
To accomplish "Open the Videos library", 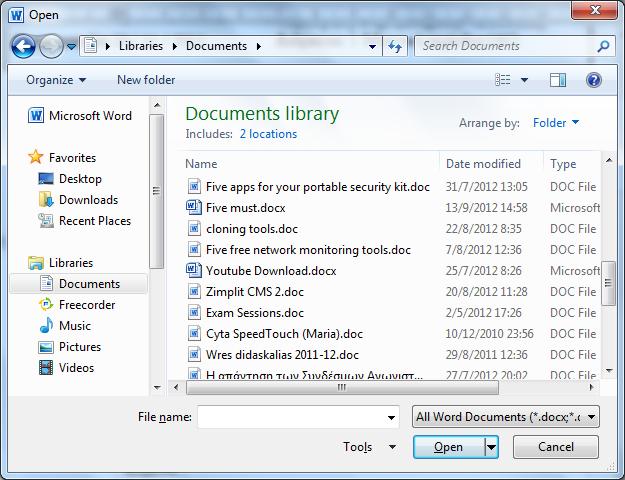I will (x=66, y=368).
